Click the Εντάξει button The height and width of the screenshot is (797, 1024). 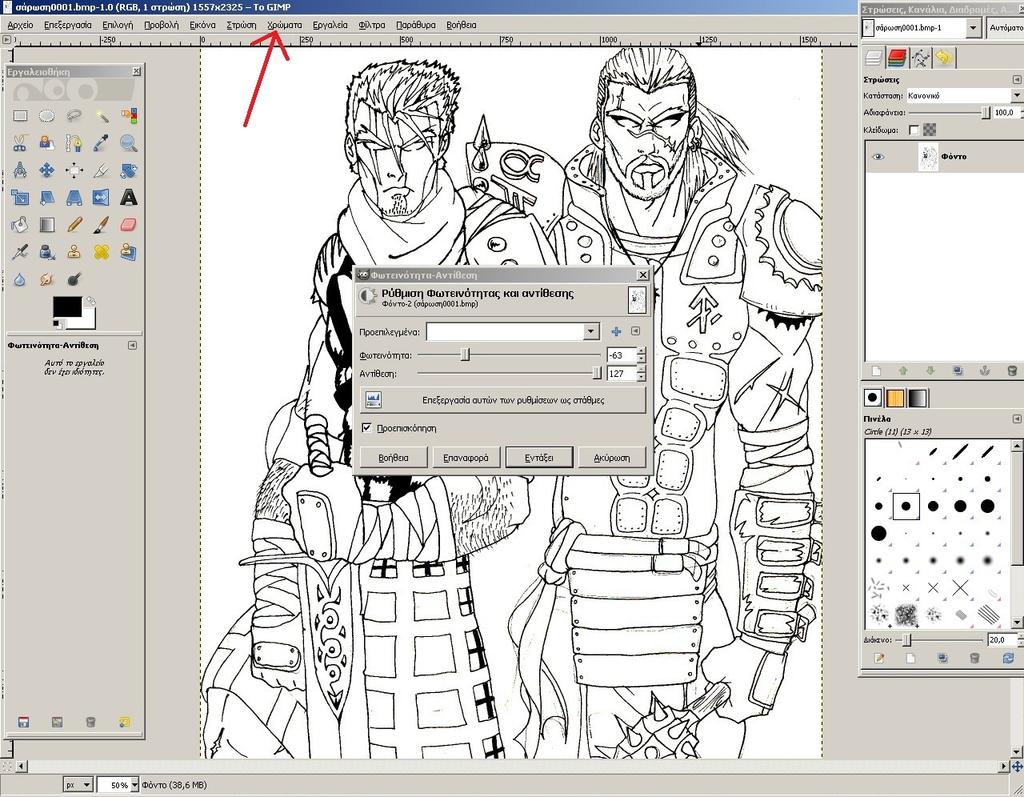[539, 457]
